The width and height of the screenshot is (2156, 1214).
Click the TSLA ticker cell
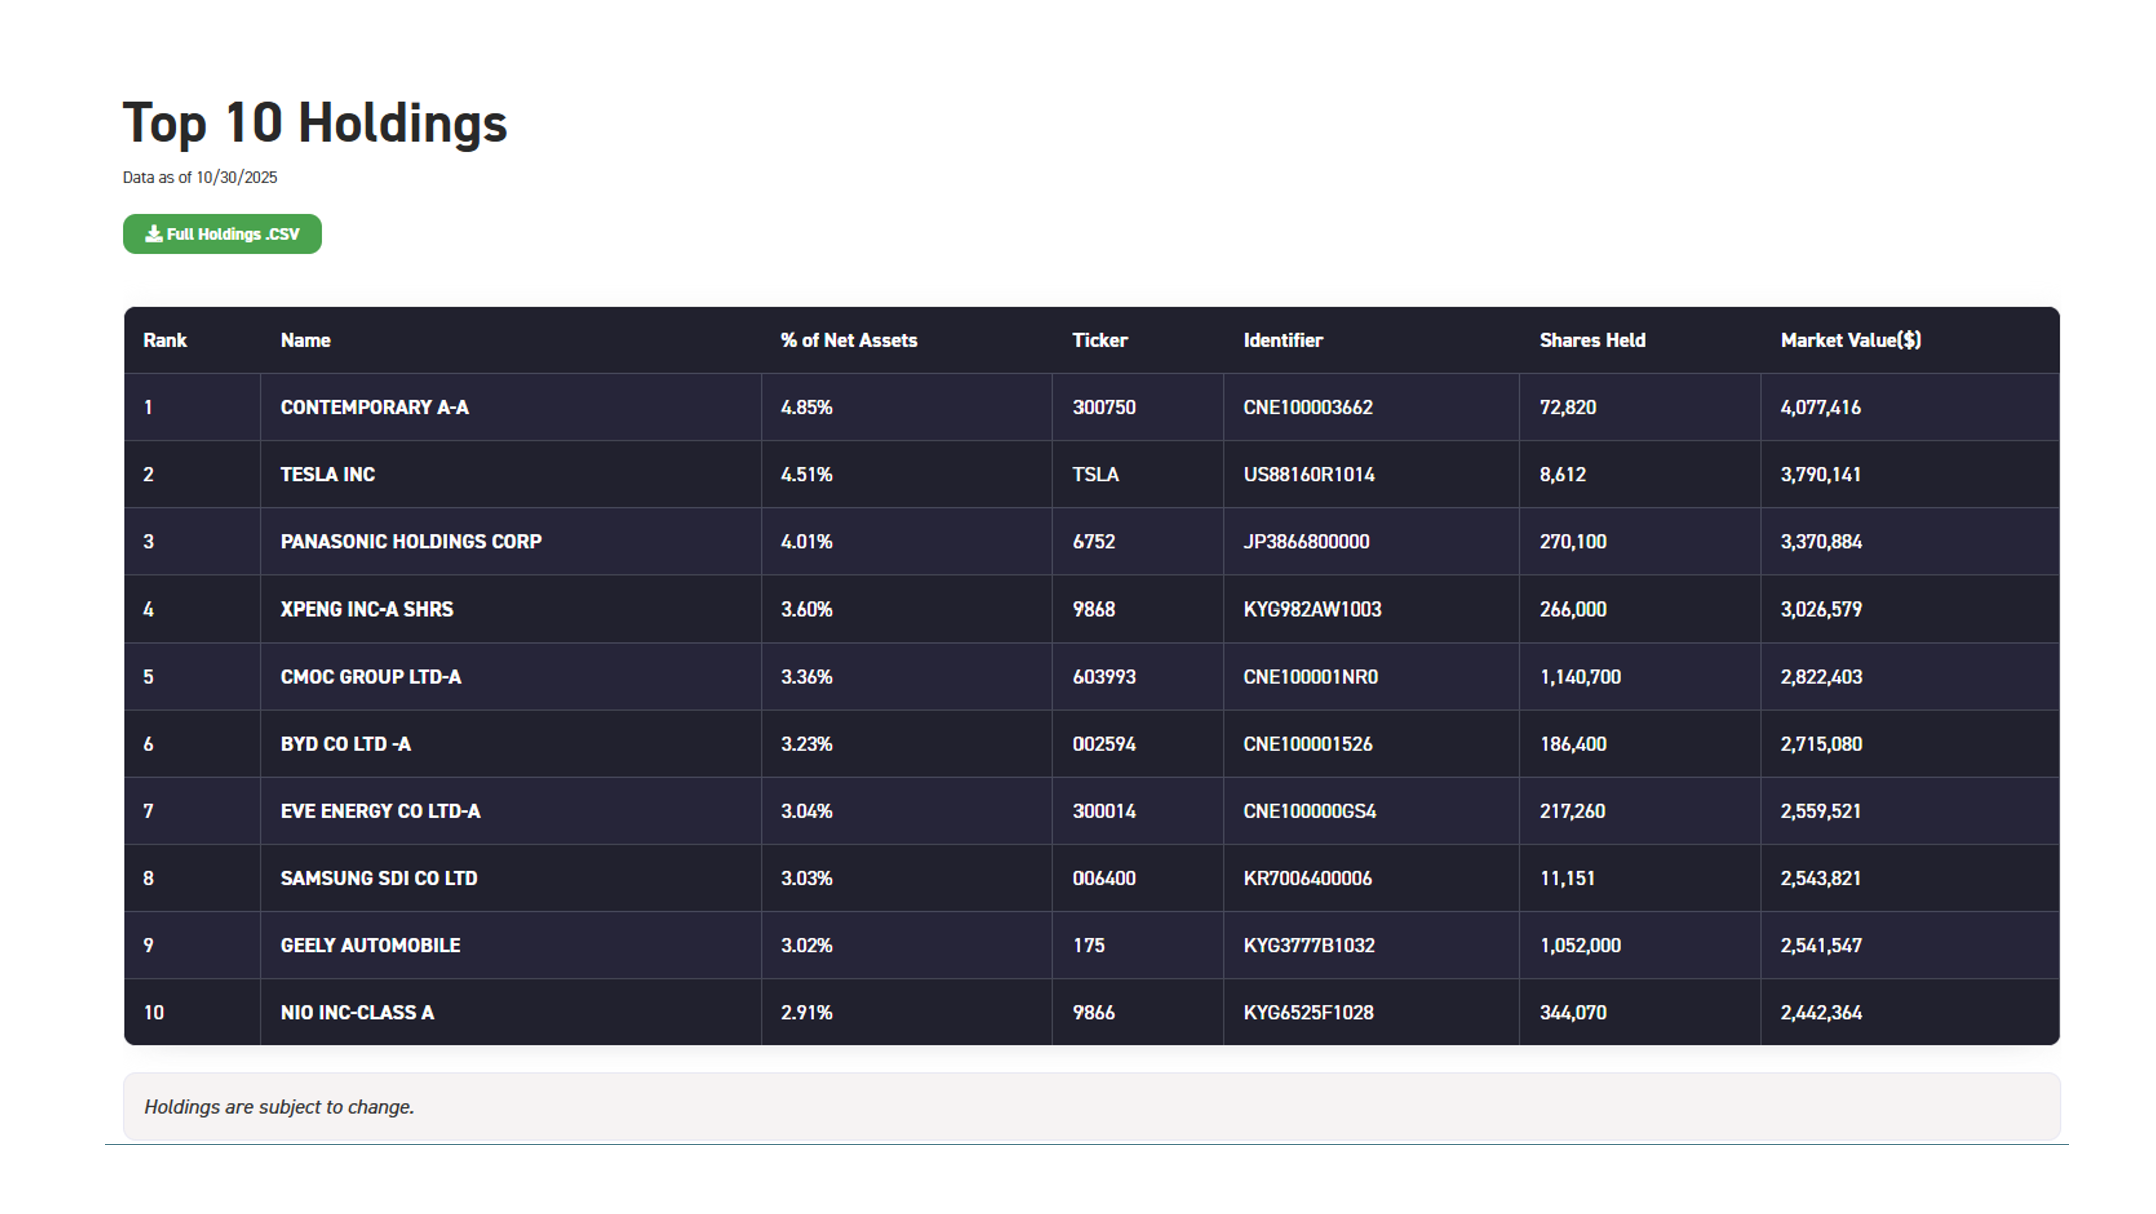click(1095, 474)
